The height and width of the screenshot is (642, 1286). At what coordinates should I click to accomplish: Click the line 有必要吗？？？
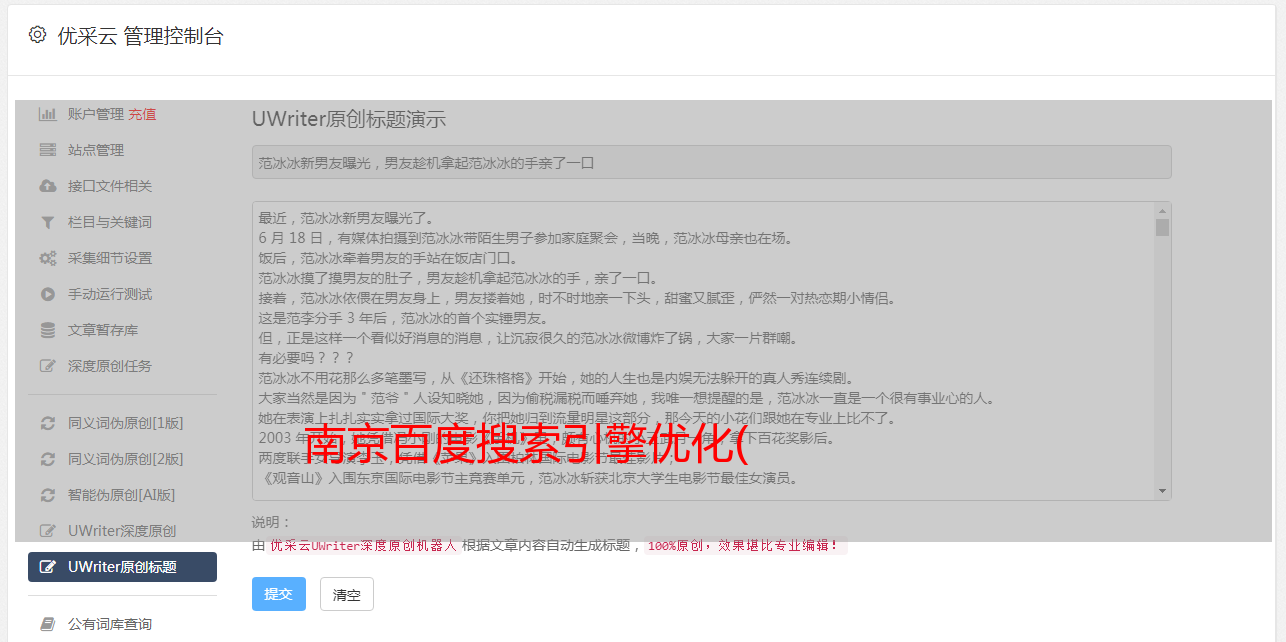(x=306, y=358)
